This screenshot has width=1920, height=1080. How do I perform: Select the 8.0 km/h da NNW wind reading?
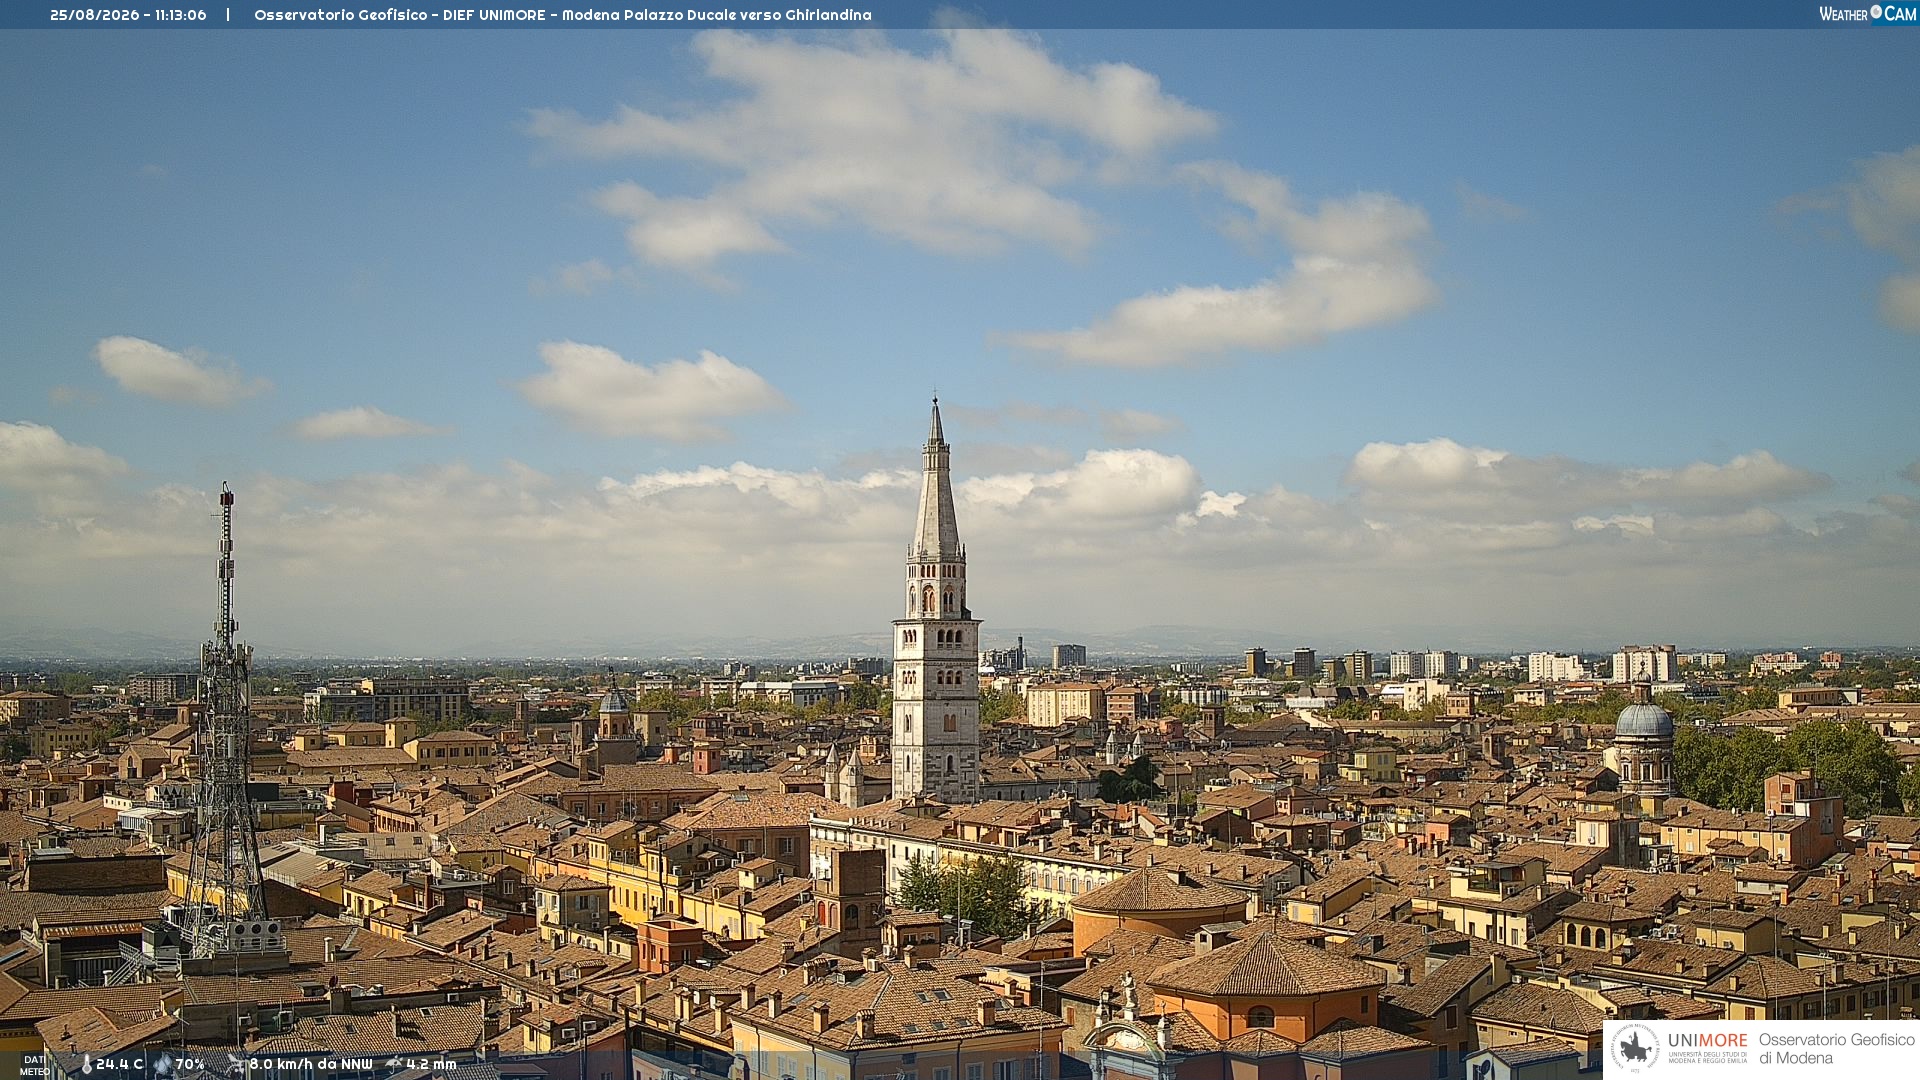[311, 1064]
